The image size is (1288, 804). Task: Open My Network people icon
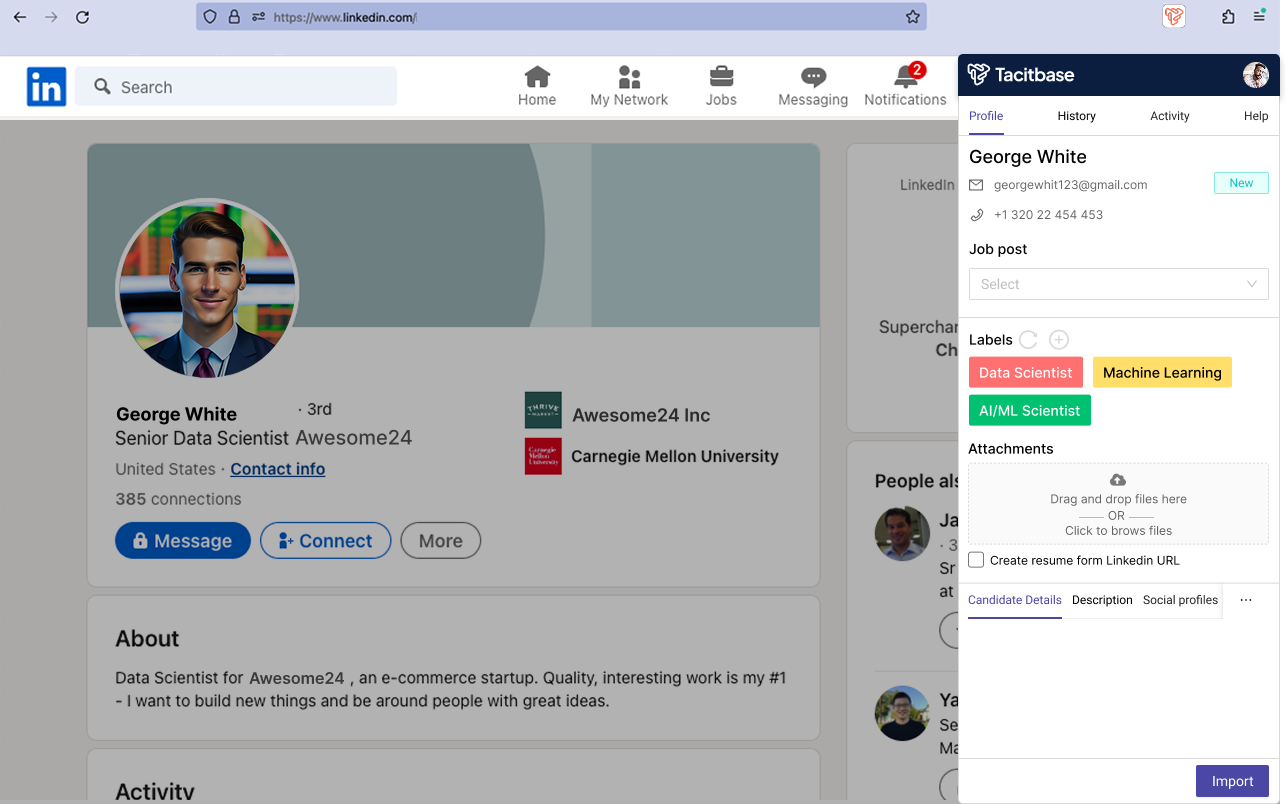pos(629,77)
